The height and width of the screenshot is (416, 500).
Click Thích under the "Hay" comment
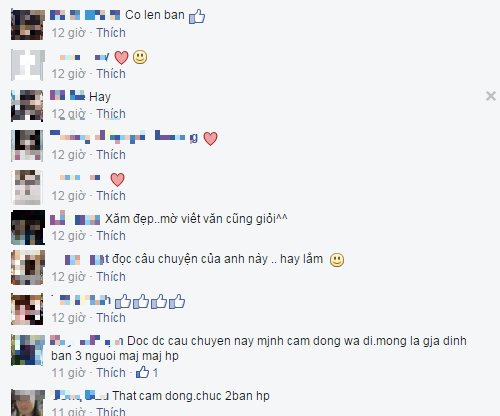tap(111, 114)
